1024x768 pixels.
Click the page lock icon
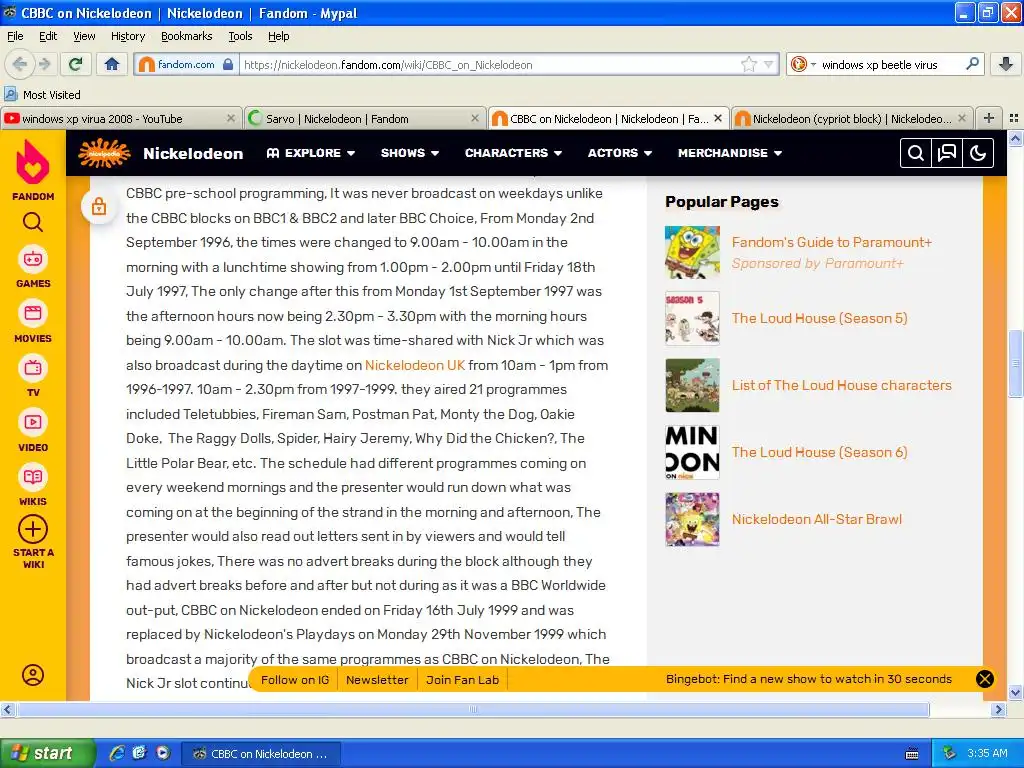99,206
